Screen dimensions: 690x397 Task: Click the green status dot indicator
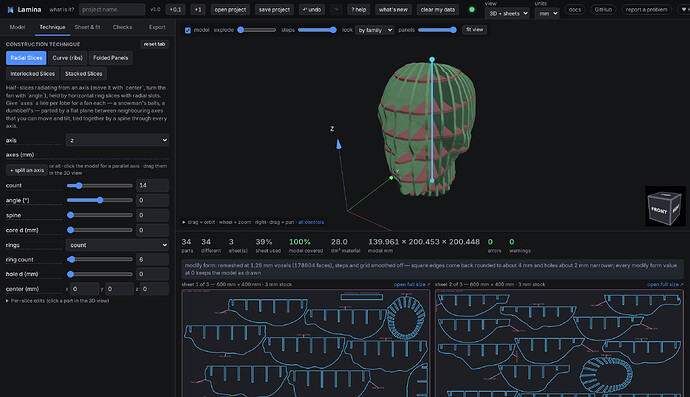click(x=472, y=9)
